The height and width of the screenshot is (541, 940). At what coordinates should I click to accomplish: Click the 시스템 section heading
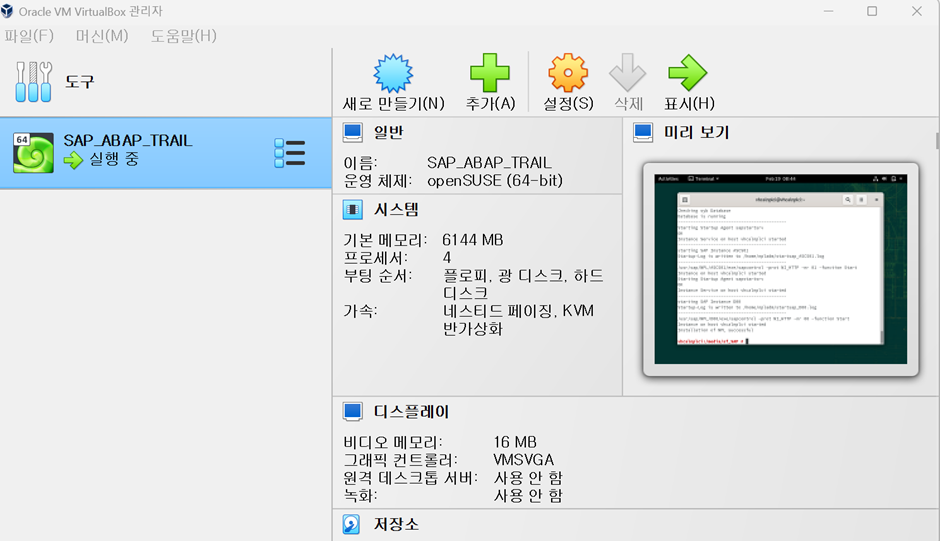click(396, 210)
